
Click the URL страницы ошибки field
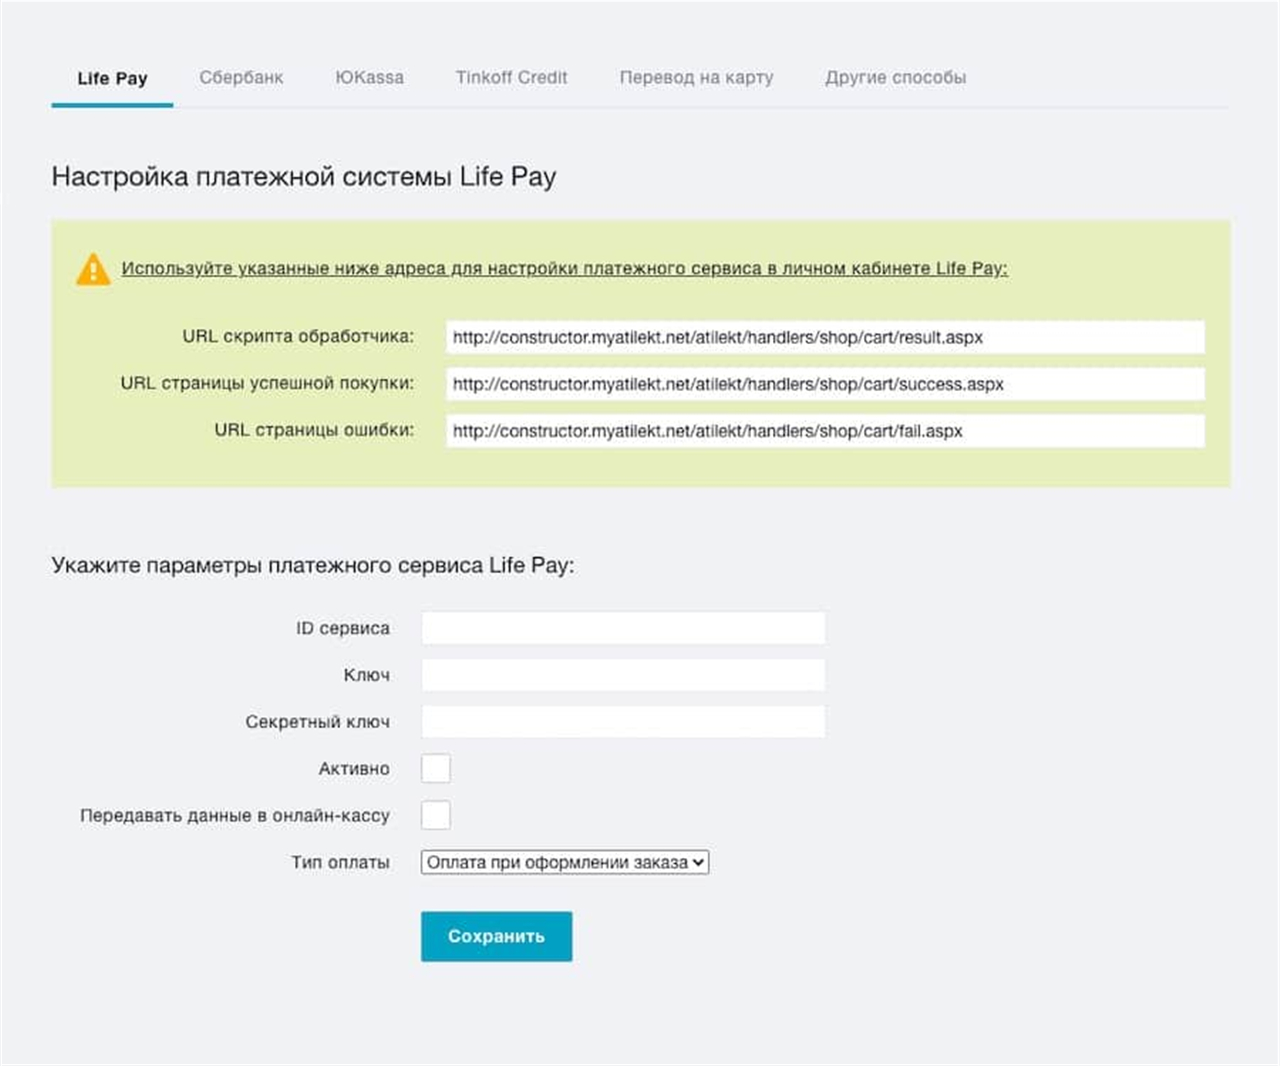[x=825, y=431]
